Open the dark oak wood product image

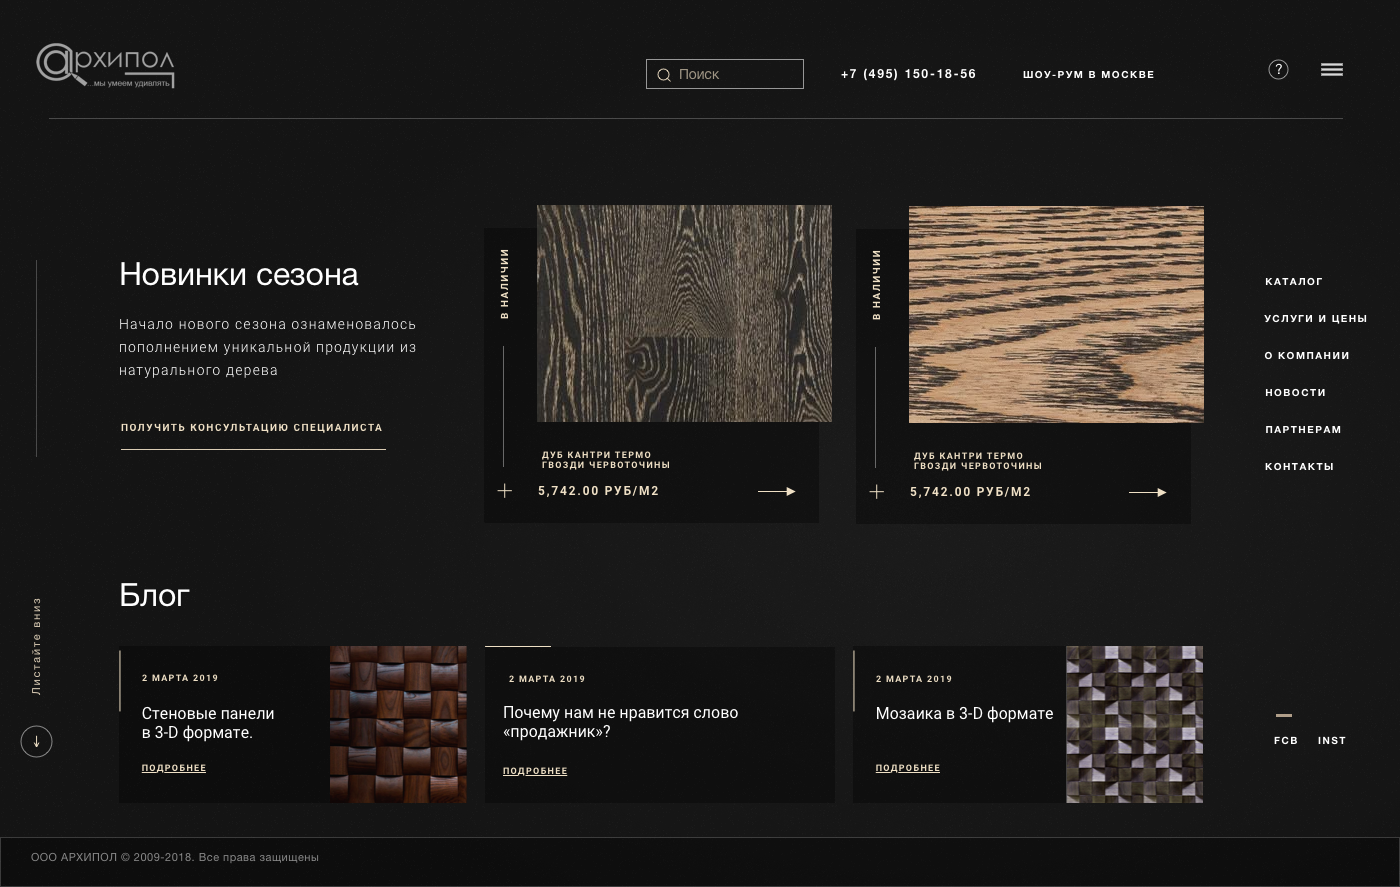684,314
